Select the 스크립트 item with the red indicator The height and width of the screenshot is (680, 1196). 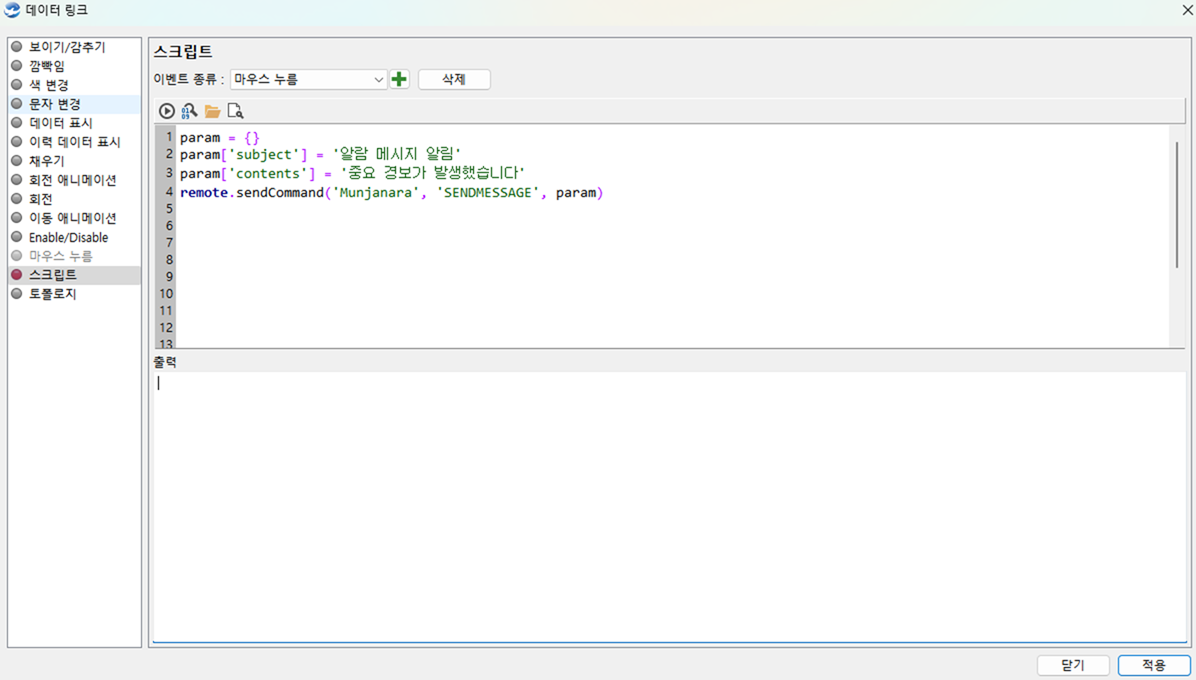click(52, 275)
